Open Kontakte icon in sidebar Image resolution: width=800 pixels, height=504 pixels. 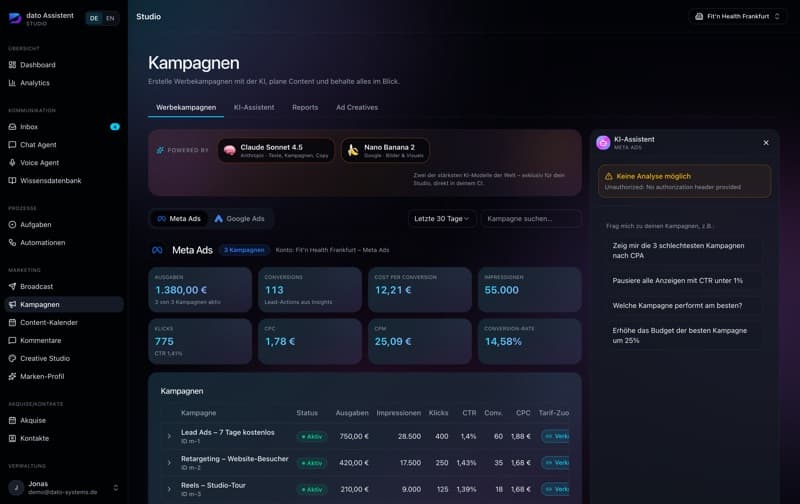click(12, 438)
